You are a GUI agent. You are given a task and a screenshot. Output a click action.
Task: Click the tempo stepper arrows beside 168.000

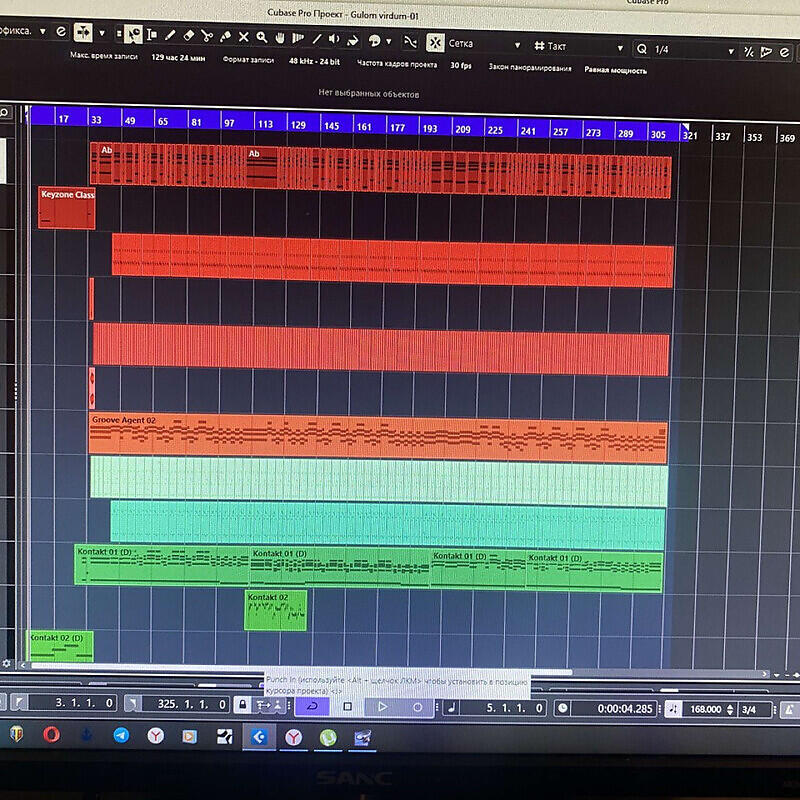click(x=730, y=710)
